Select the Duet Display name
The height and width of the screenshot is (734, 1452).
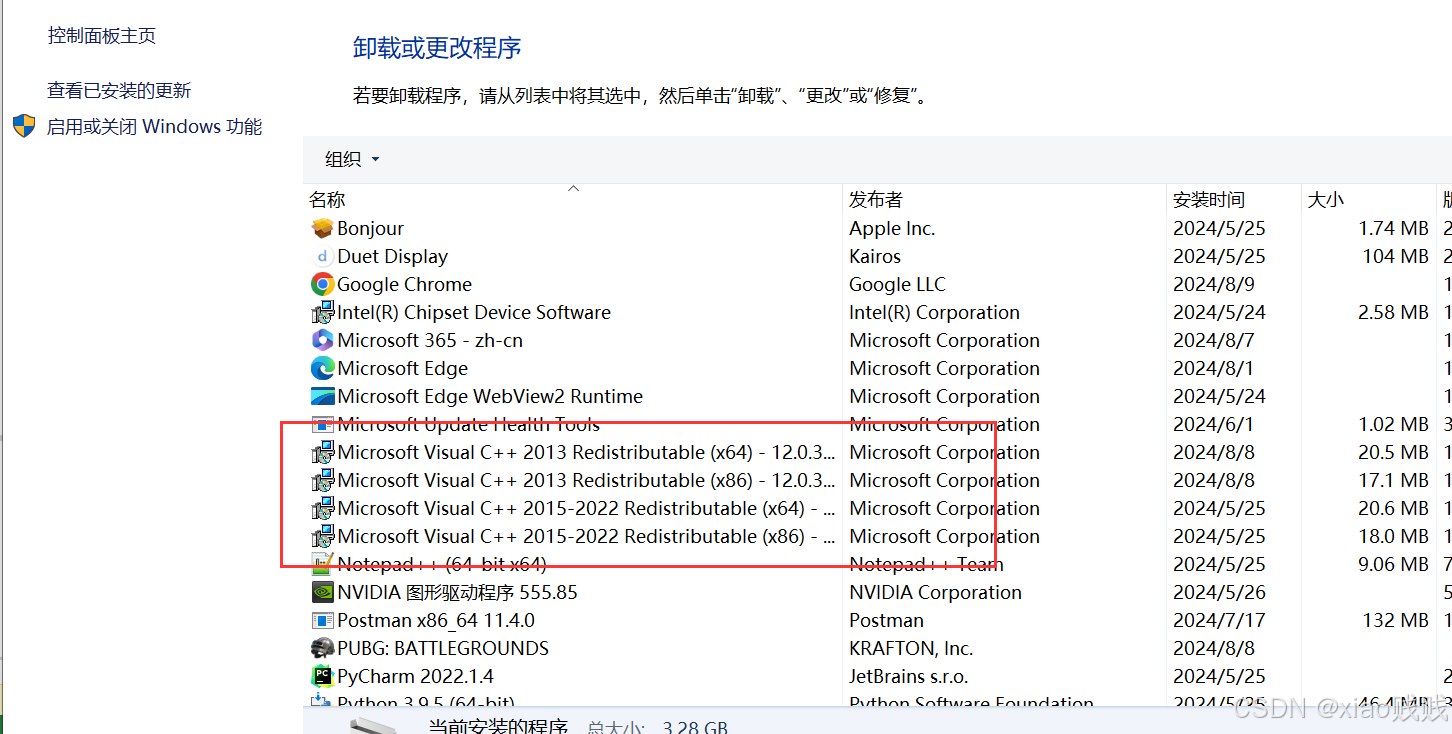[393, 257]
